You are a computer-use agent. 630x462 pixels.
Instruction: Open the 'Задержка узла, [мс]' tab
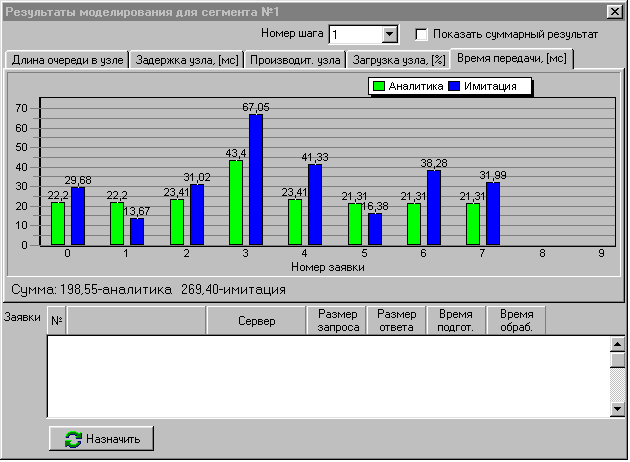[187, 60]
